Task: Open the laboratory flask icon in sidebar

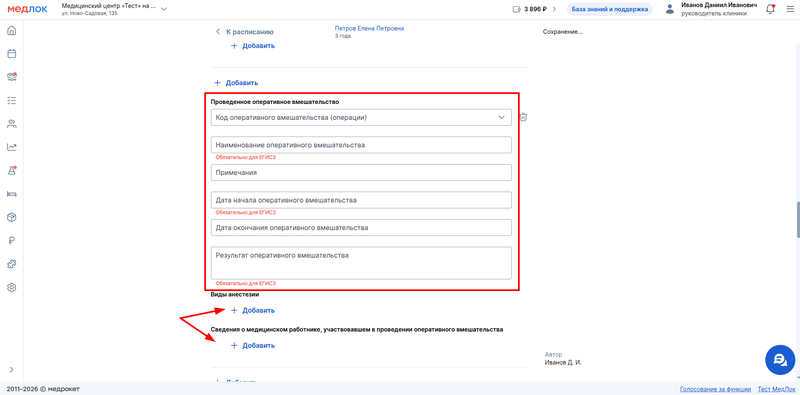Action: click(x=12, y=170)
